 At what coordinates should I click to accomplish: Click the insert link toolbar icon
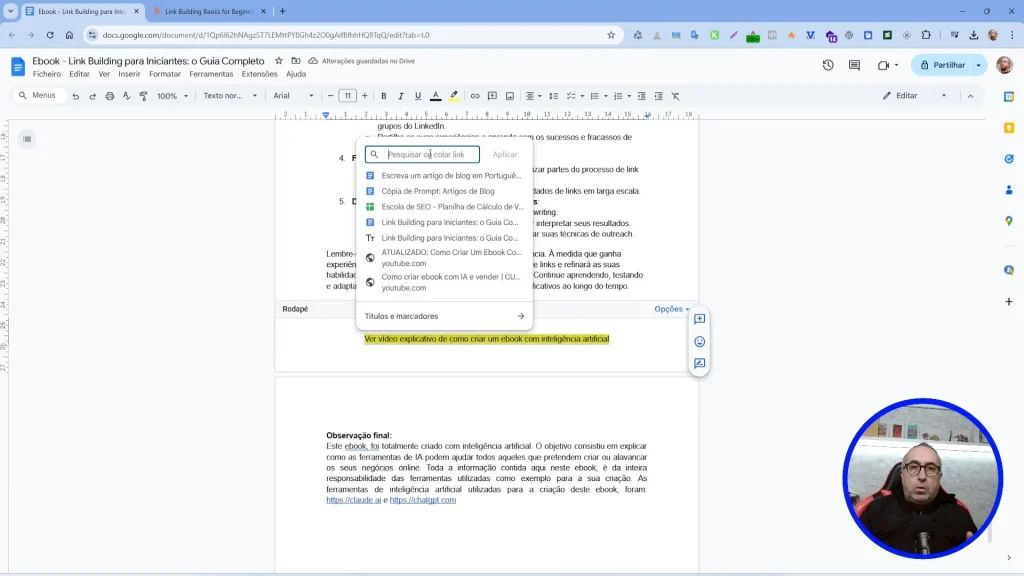475,96
